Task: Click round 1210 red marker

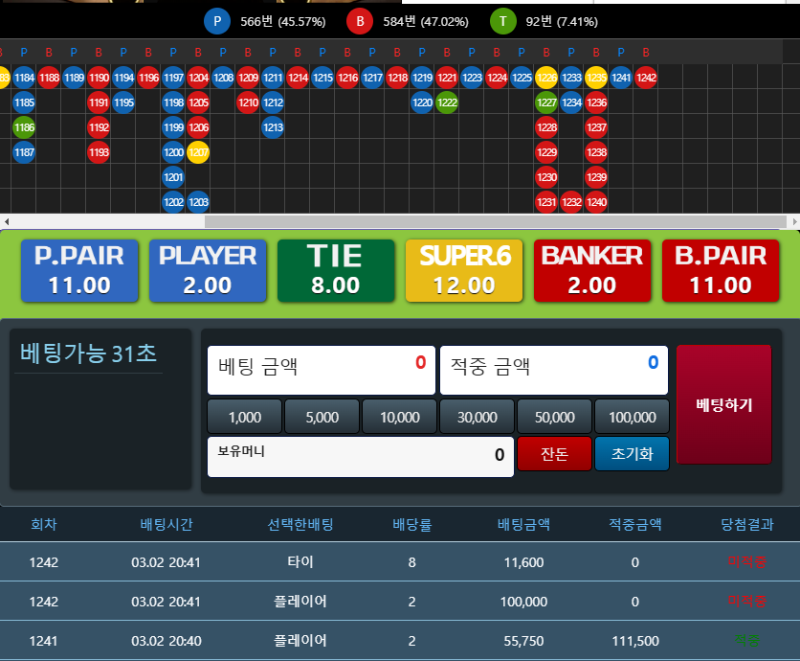Action: pos(248,103)
